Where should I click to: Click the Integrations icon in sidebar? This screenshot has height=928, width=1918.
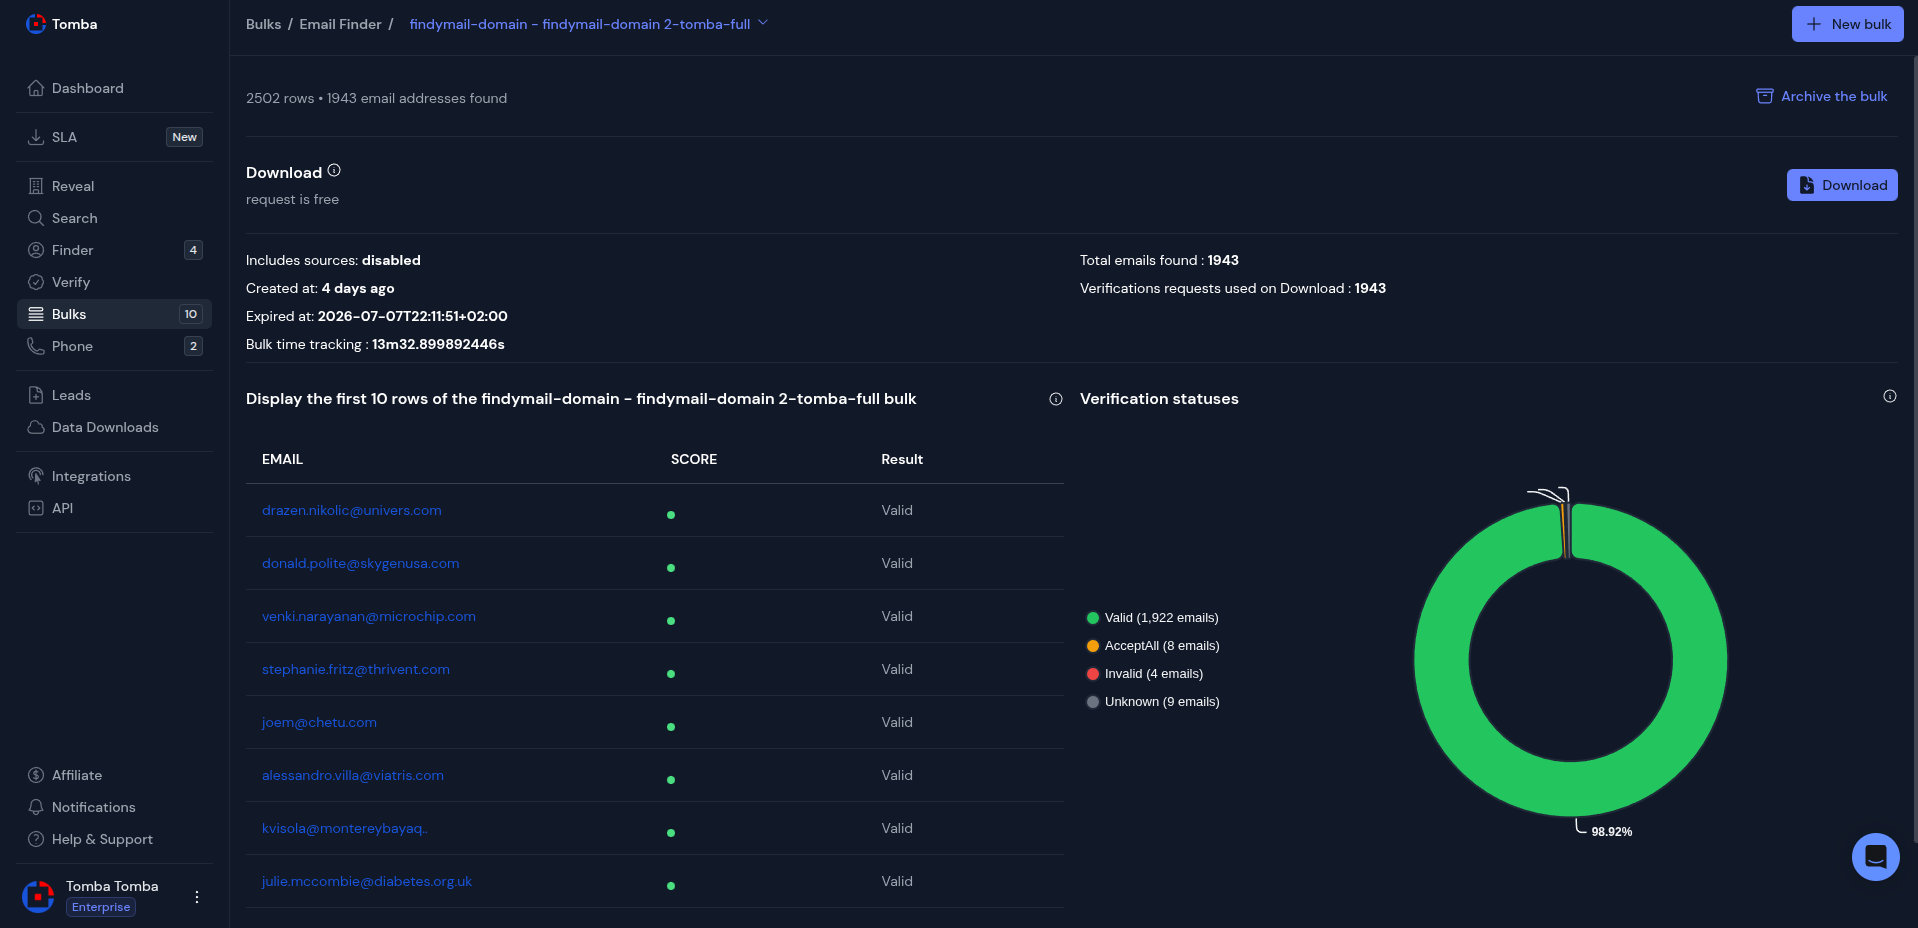[36, 476]
